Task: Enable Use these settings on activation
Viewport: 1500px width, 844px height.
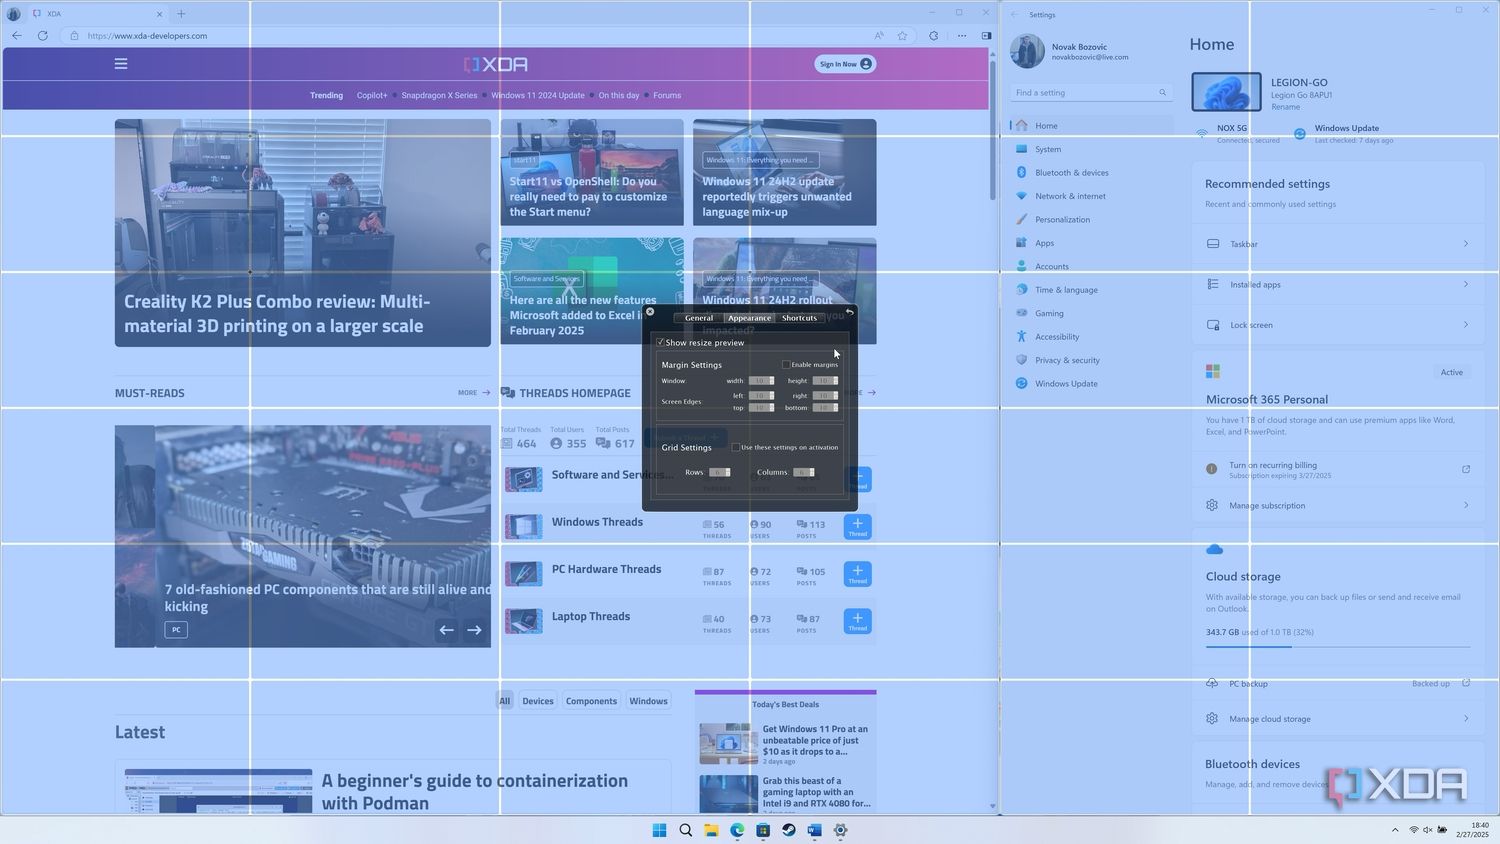Action: pyautogui.click(x=736, y=447)
